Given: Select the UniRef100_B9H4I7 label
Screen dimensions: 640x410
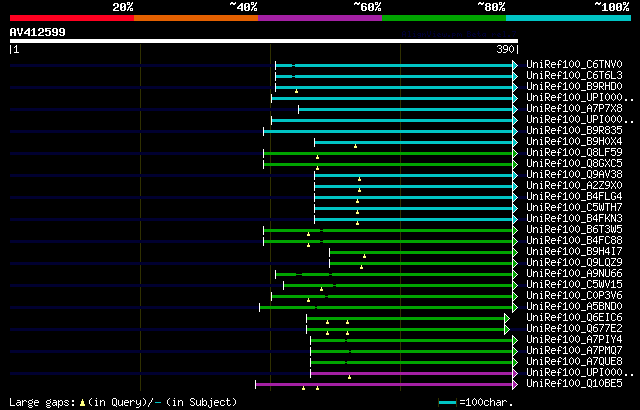Looking at the screenshot, I should pos(574,252).
